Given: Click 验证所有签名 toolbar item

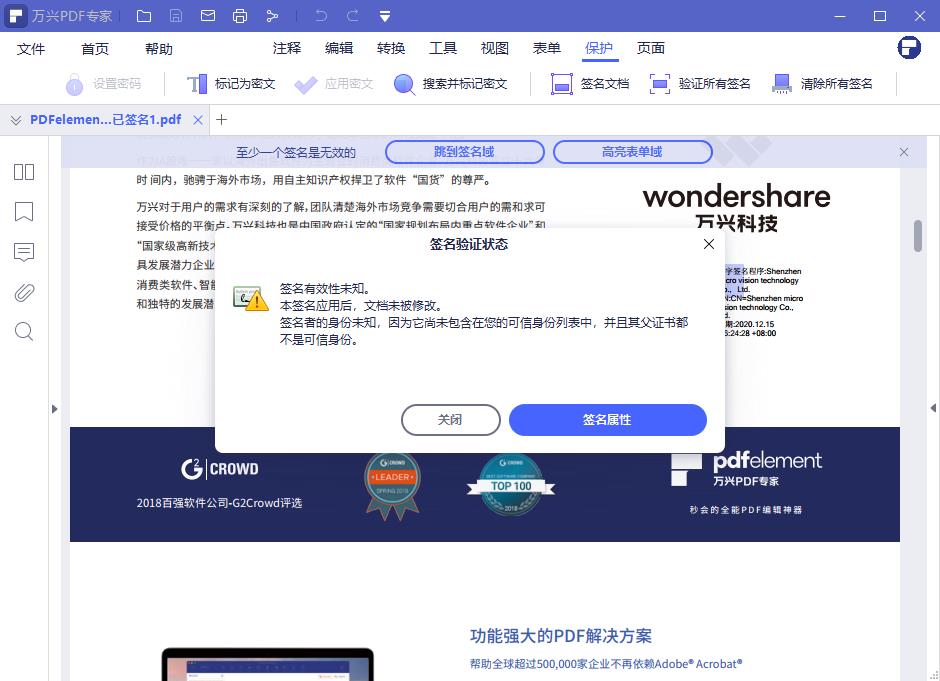Looking at the screenshot, I should coord(700,84).
